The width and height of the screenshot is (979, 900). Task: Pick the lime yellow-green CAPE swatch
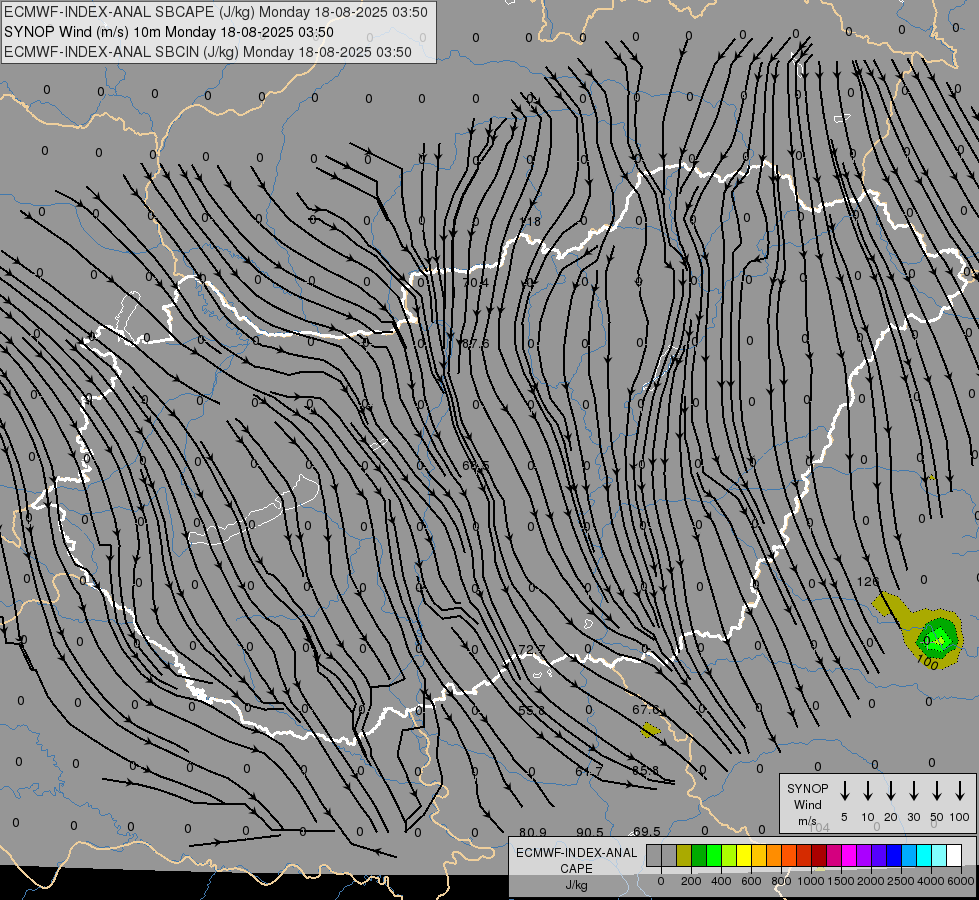point(729,855)
